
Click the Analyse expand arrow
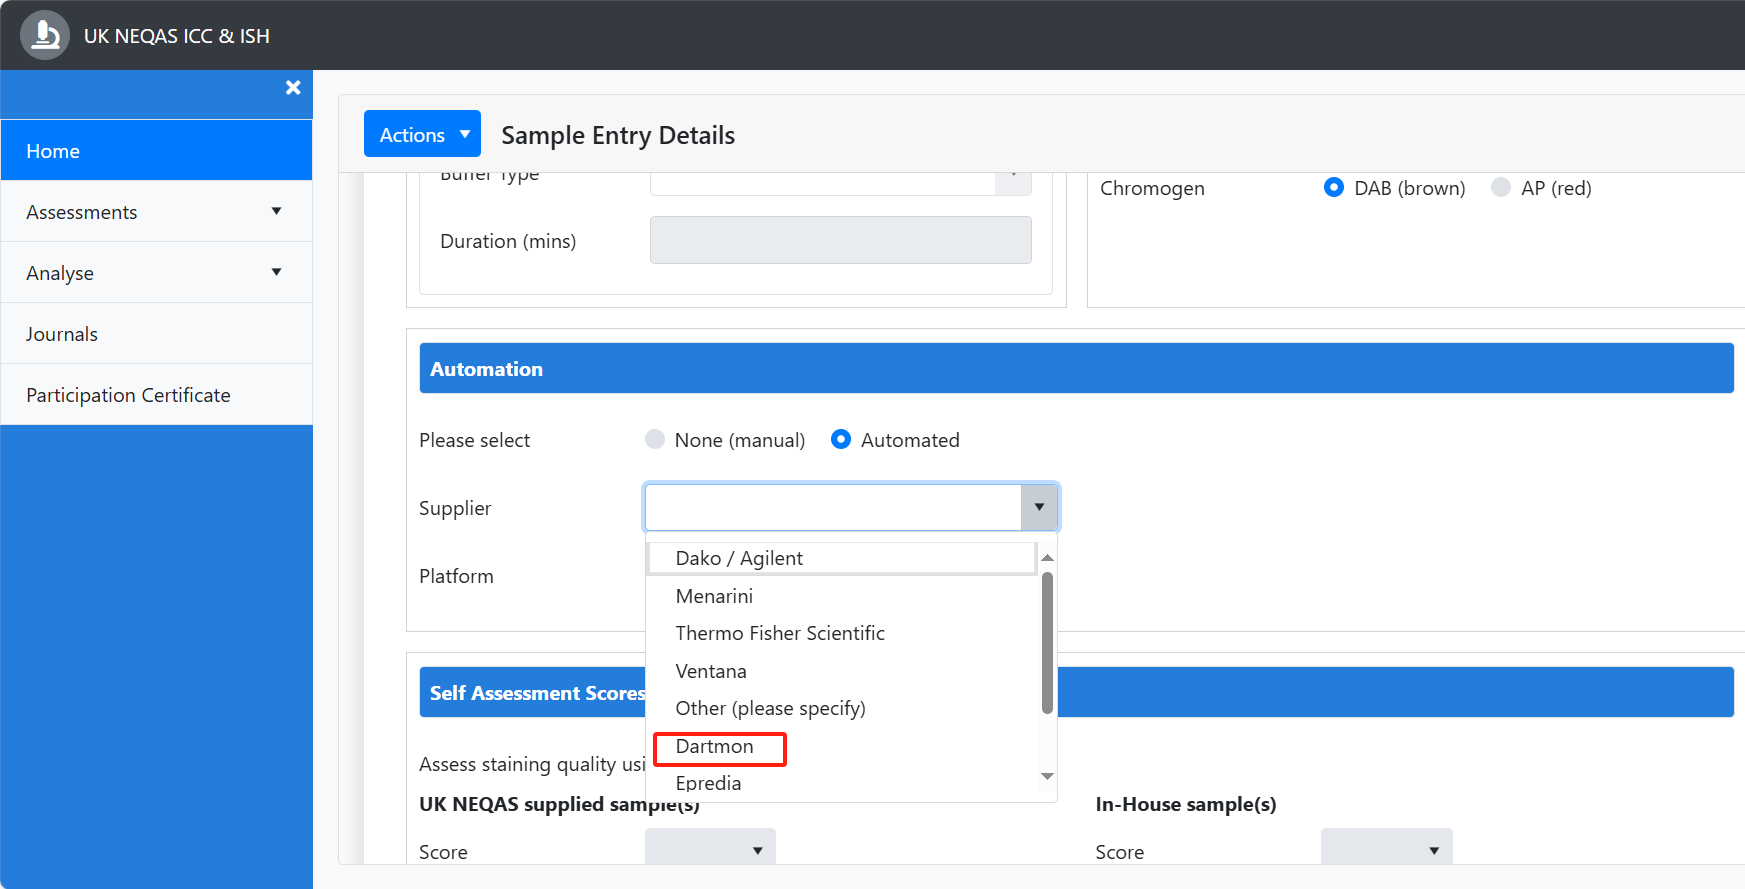click(277, 272)
